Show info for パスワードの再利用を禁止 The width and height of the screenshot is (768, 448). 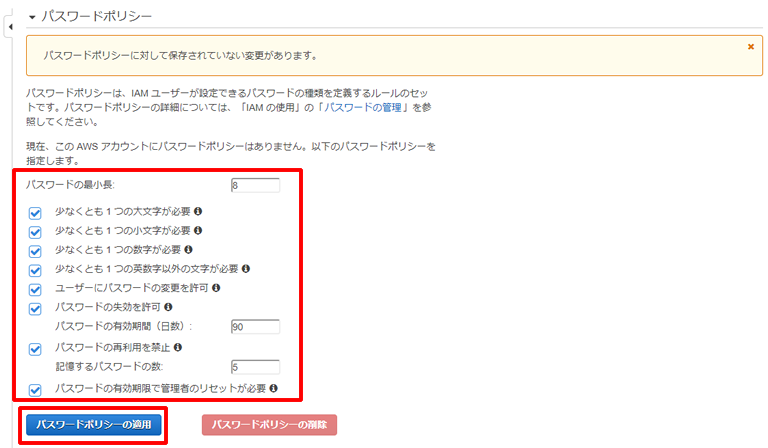click(178, 347)
